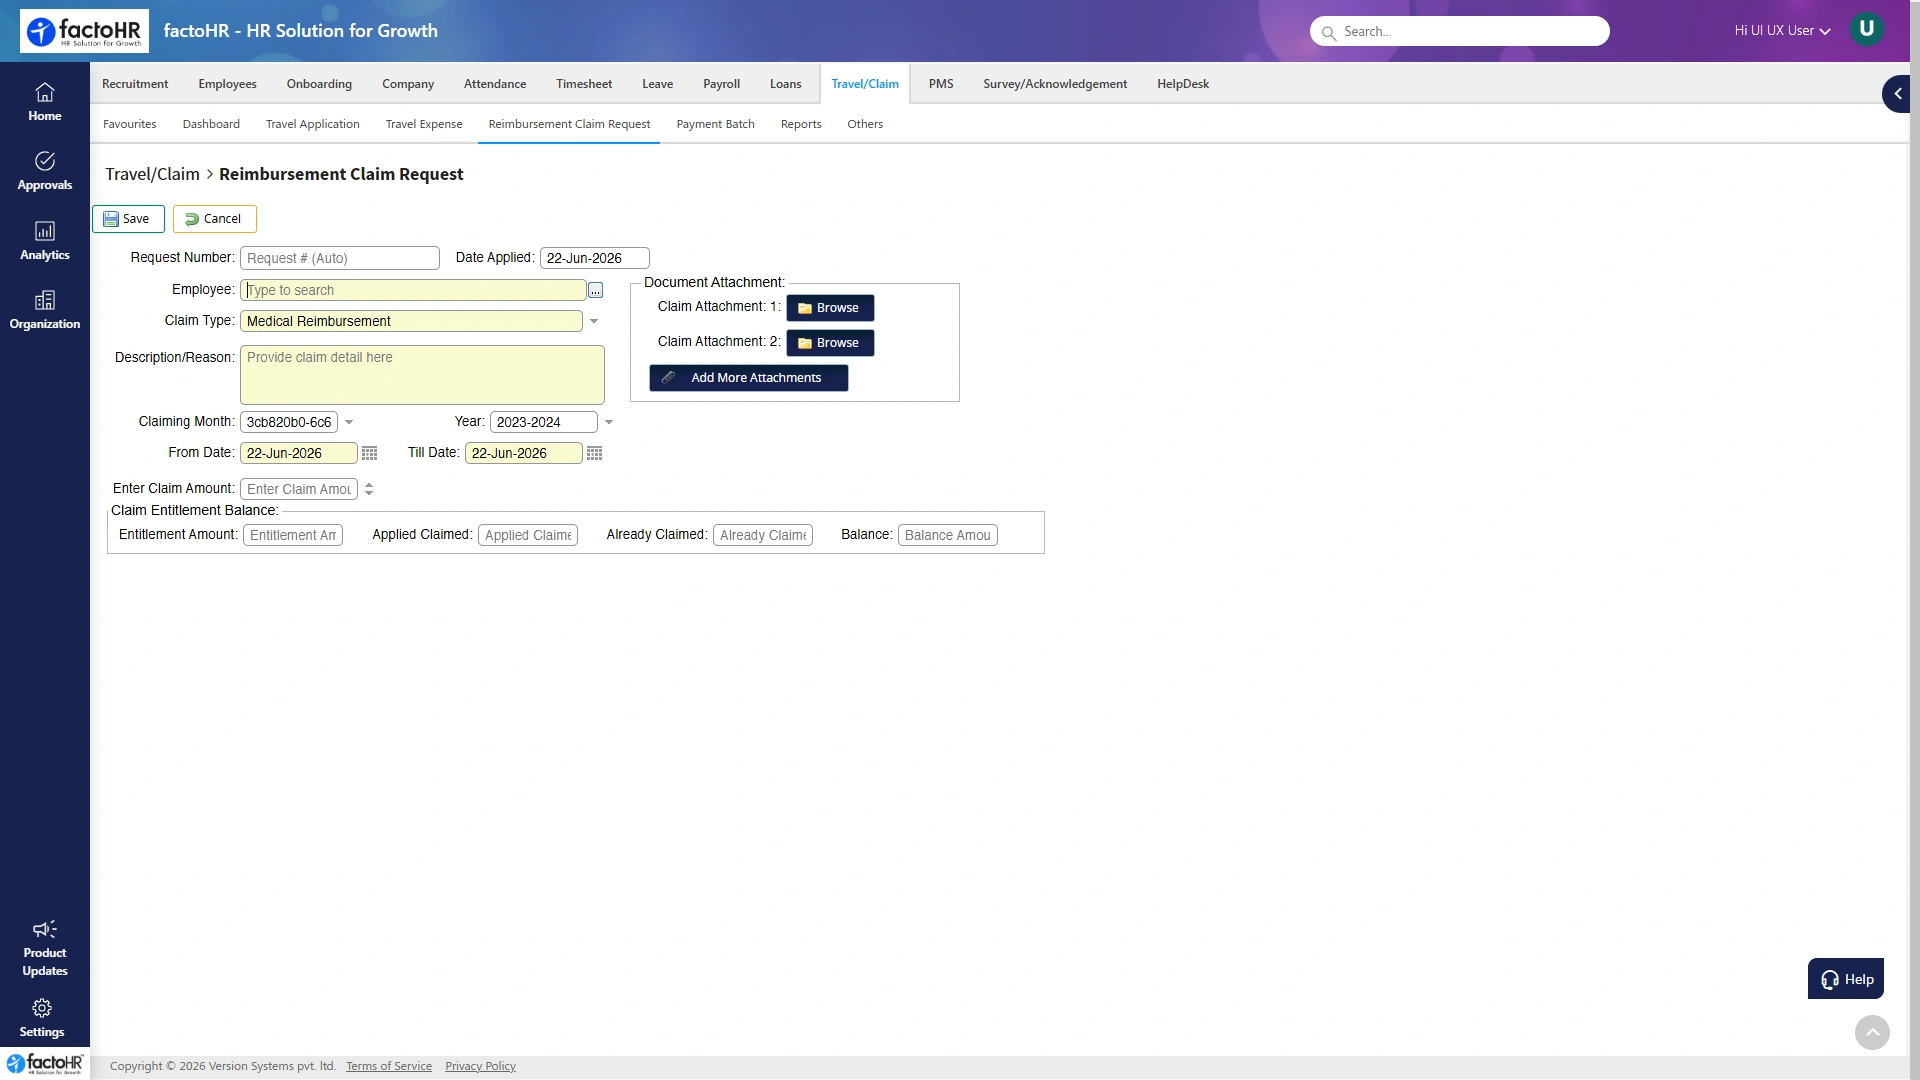Click the Date Applied field
1920x1080 pixels.
tap(595, 258)
